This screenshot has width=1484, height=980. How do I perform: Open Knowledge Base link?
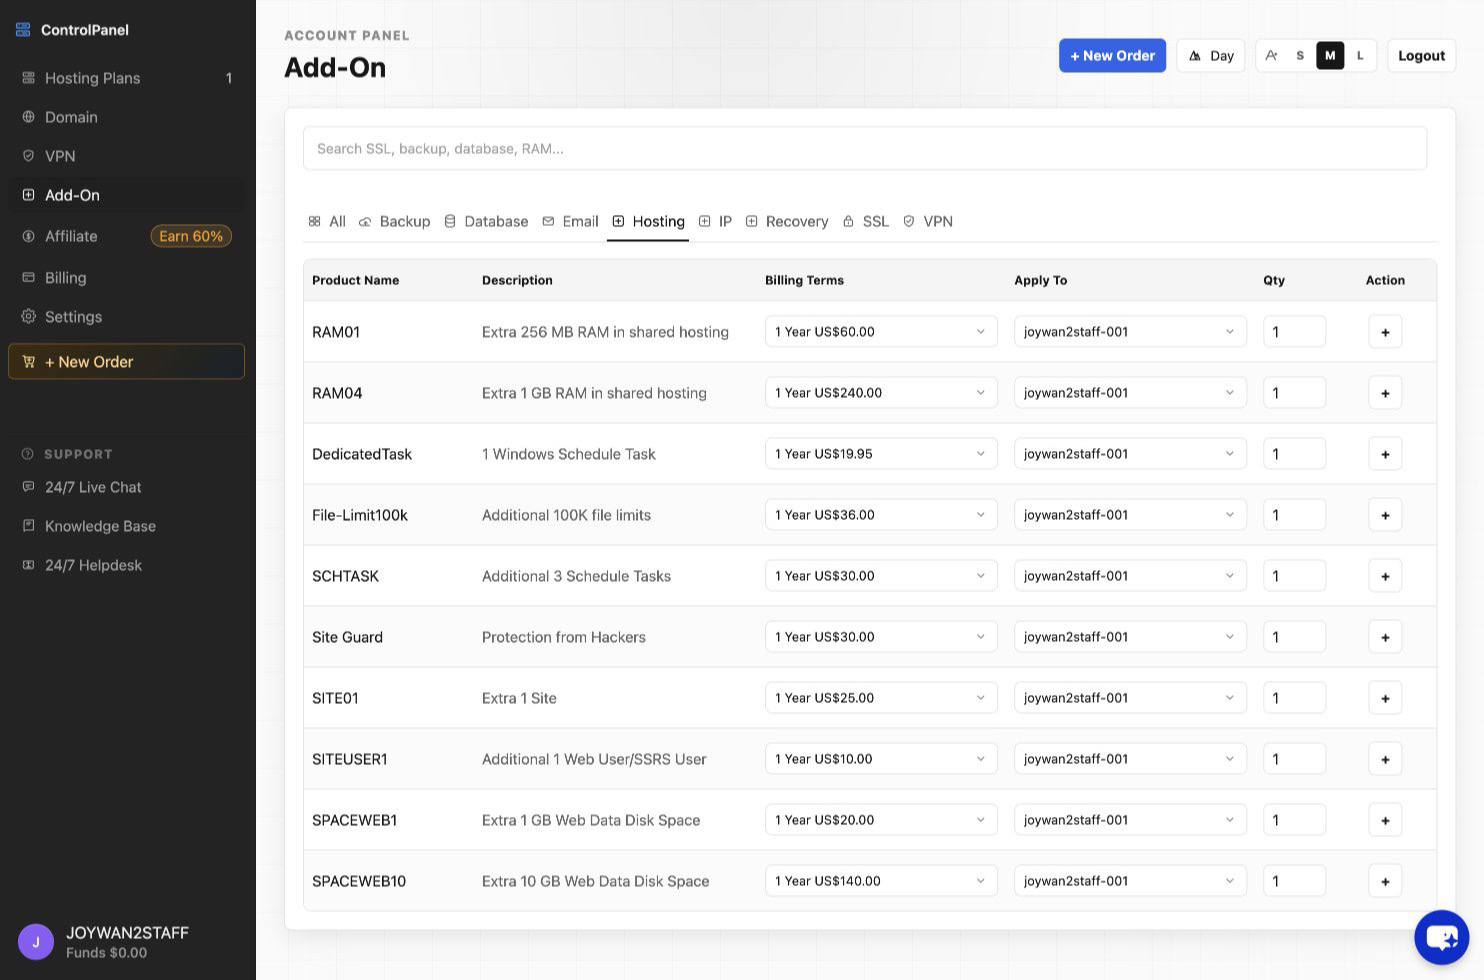click(126, 526)
